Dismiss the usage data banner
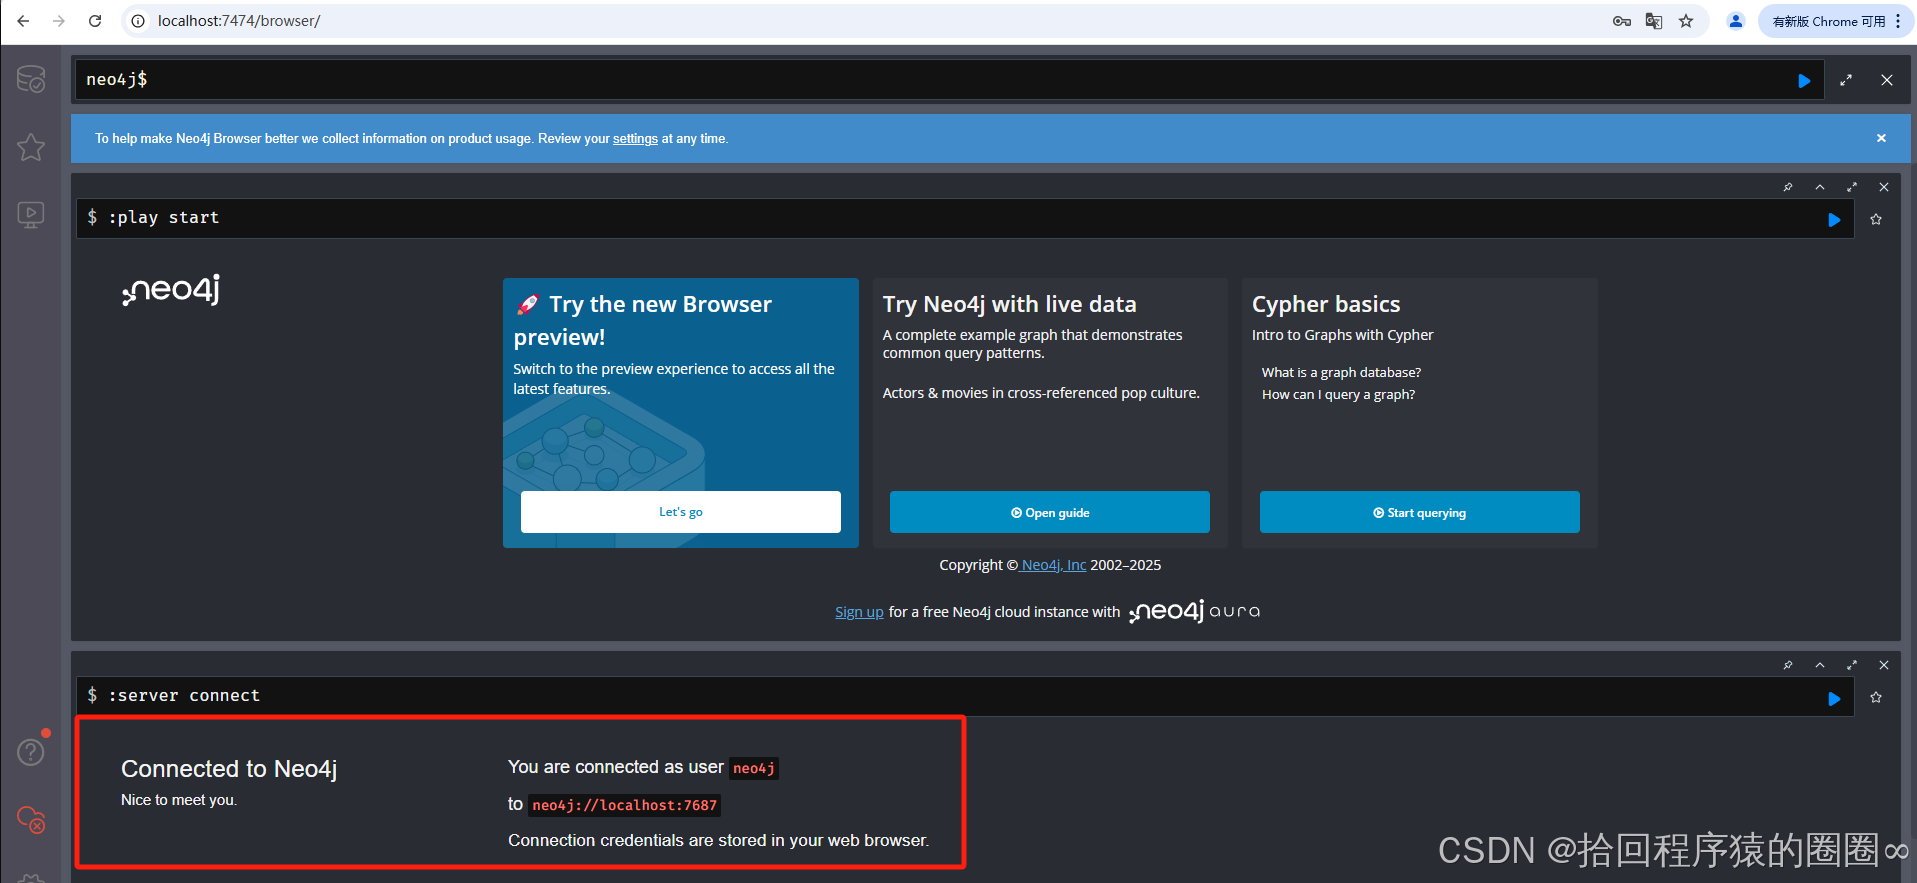This screenshot has height=883, width=1917. point(1881,138)
